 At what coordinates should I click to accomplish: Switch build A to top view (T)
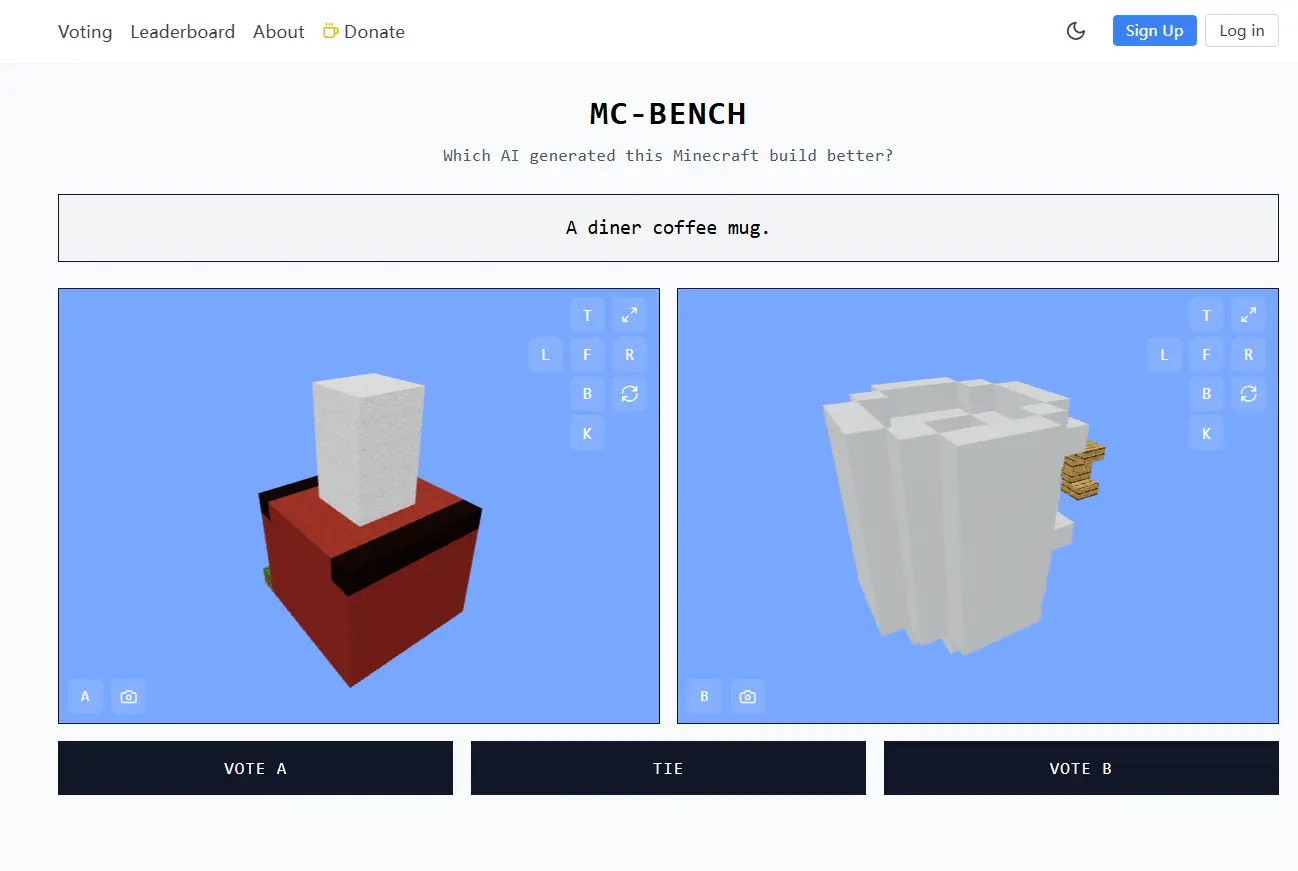(x=587, y=315)
